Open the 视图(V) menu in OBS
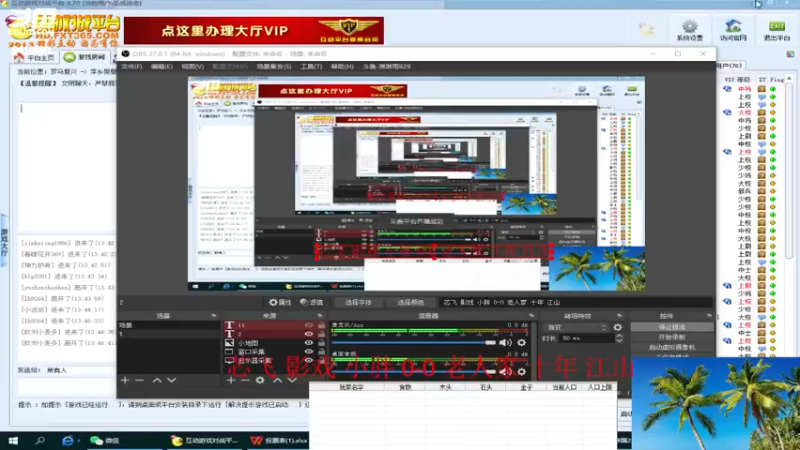 pyautogui.click(x=193, y=67)
